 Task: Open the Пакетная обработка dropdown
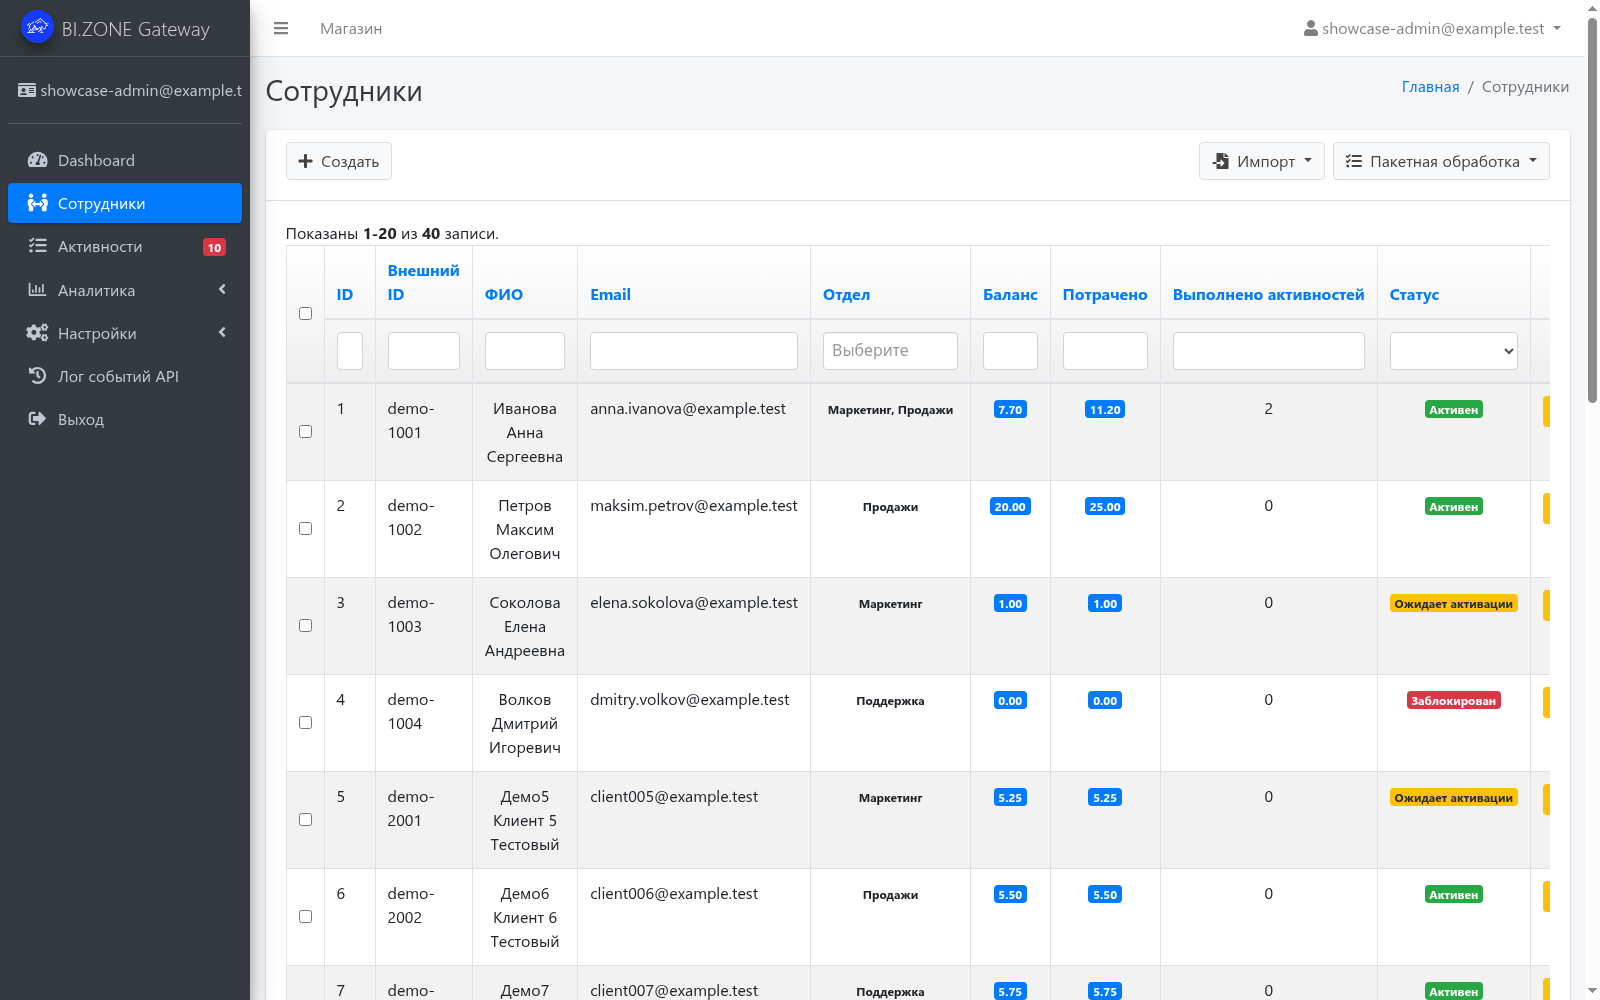(x=1441, y=161)
